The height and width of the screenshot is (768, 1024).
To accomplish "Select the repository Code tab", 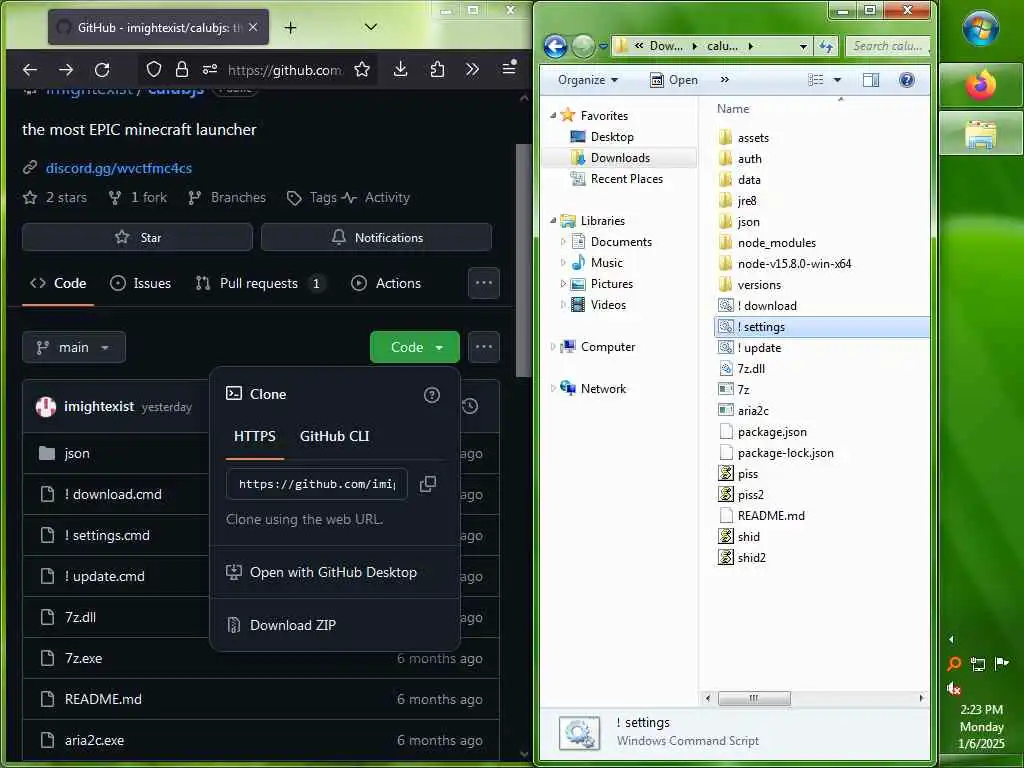I will pyautogui.click(x=58, y=283).
